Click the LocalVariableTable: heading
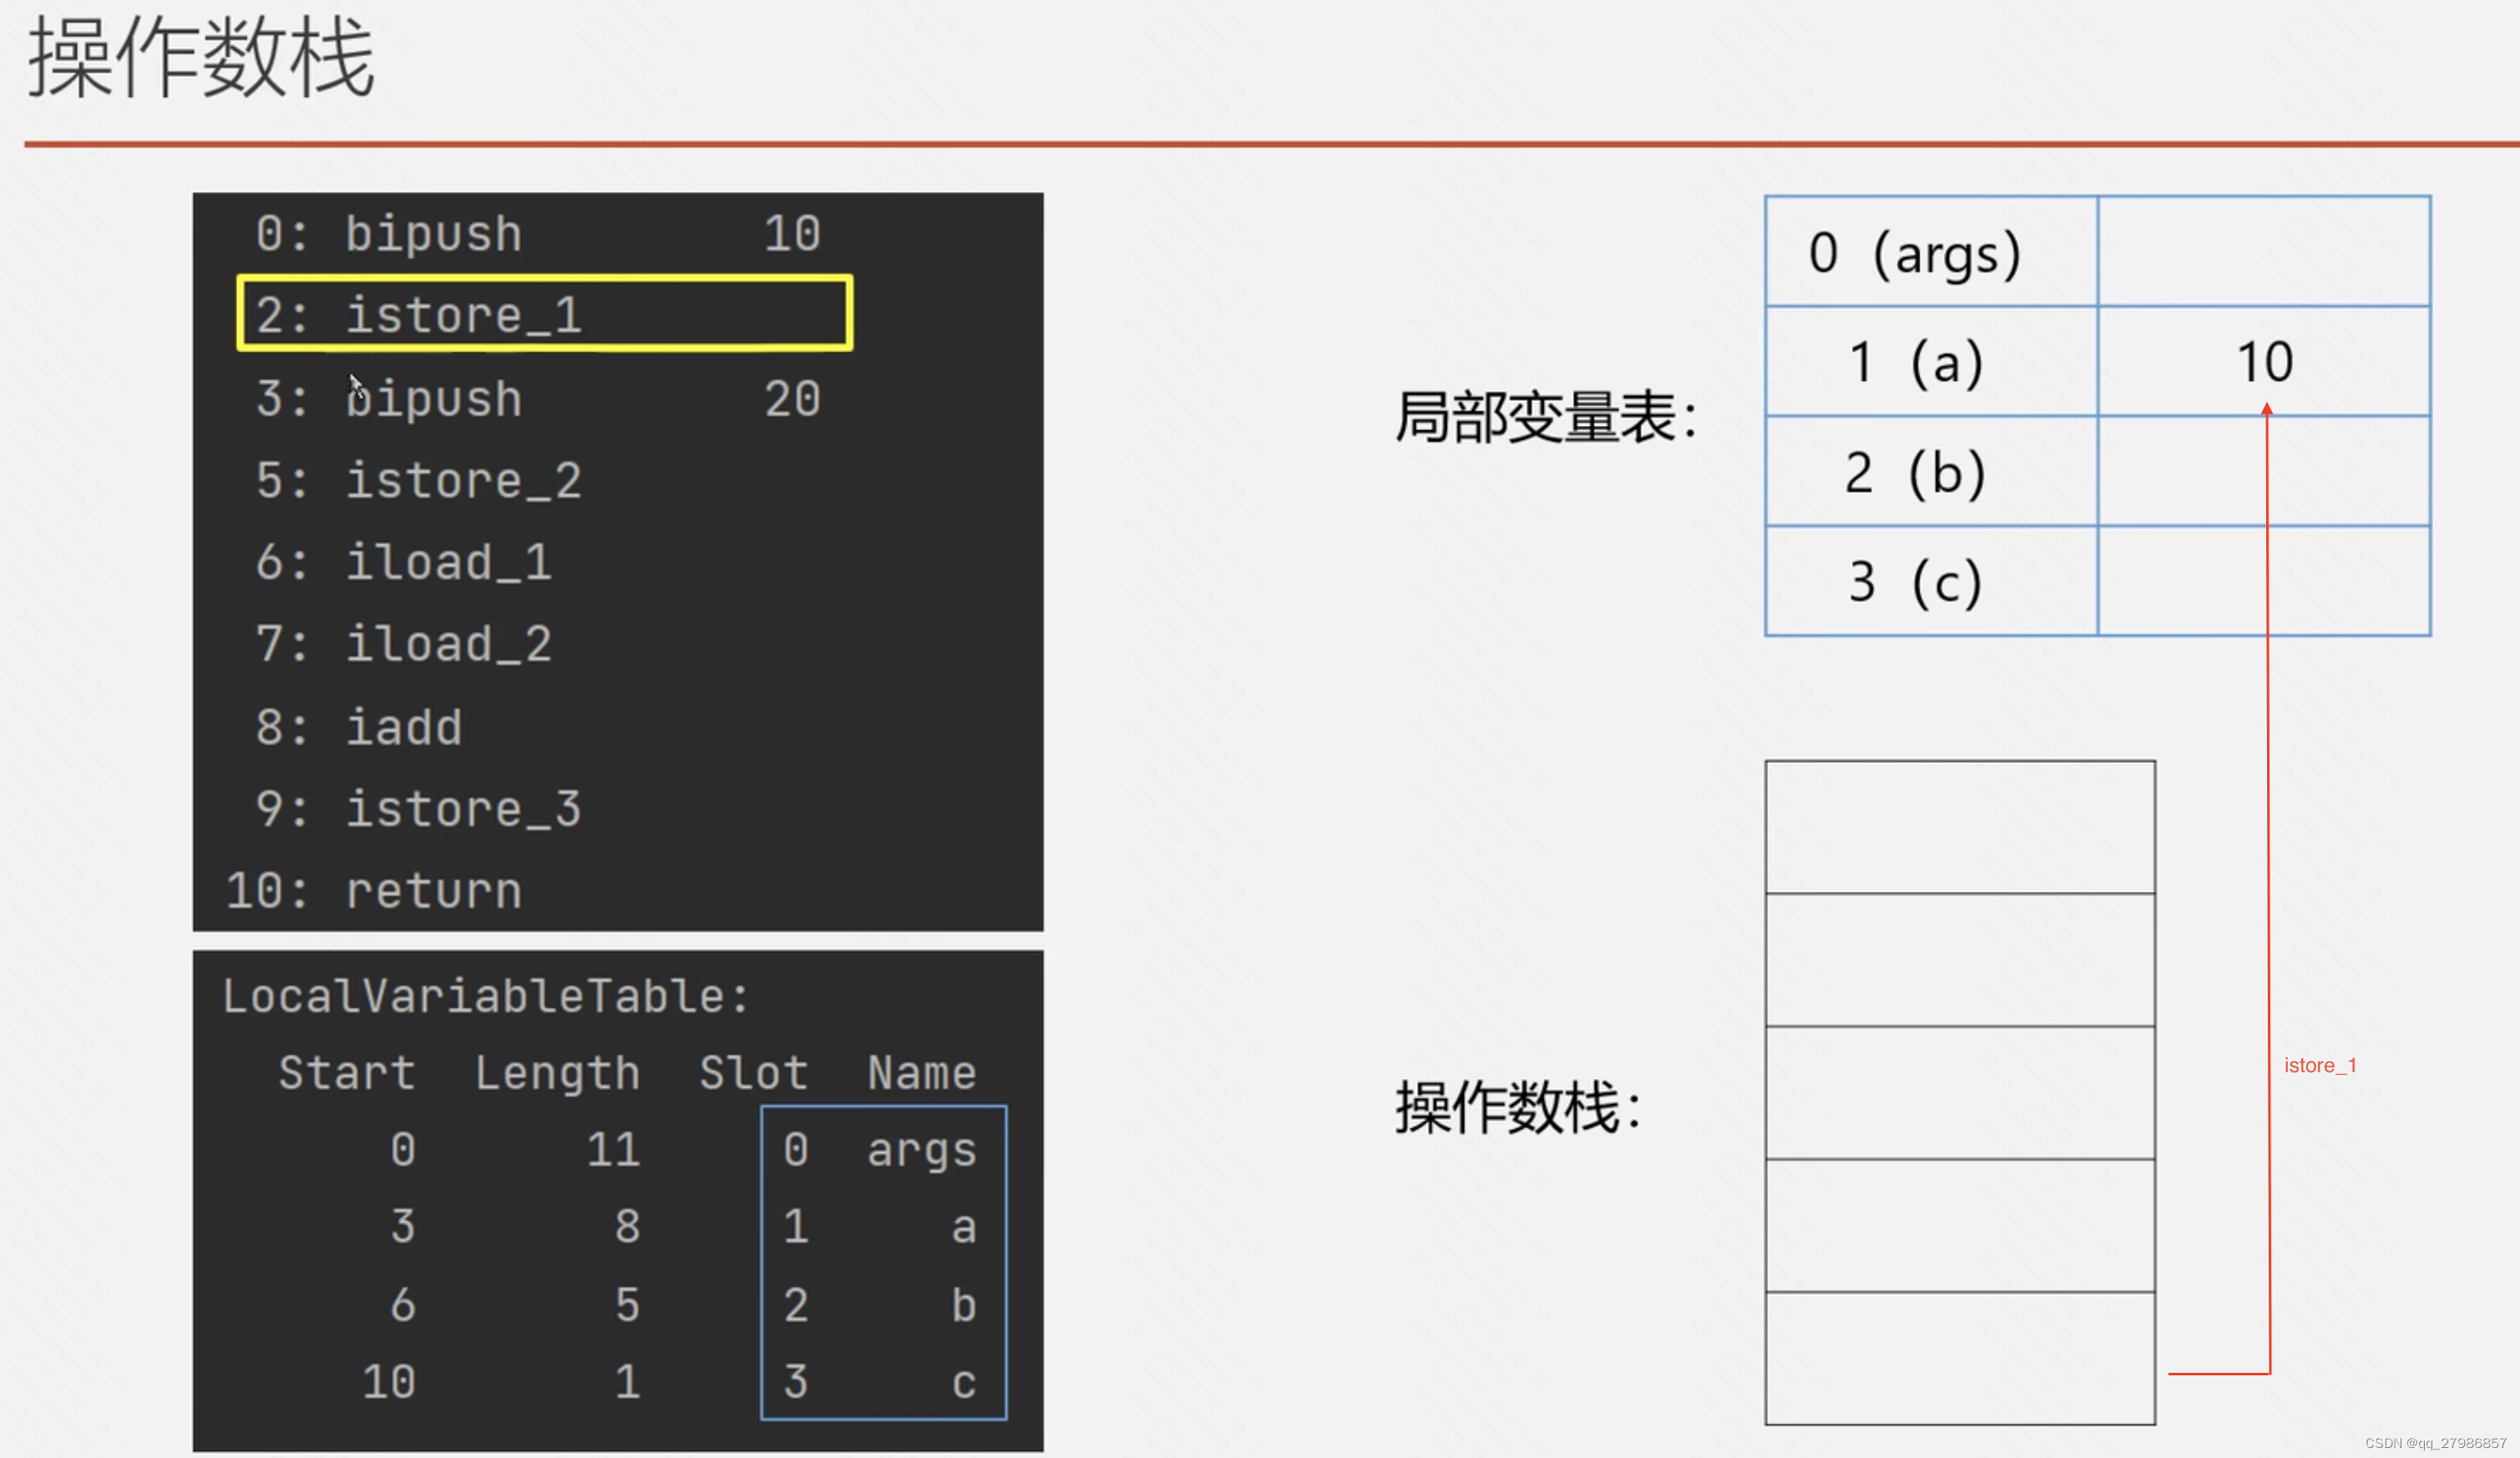This screenshot has height=1458, width=2520. 485,997
